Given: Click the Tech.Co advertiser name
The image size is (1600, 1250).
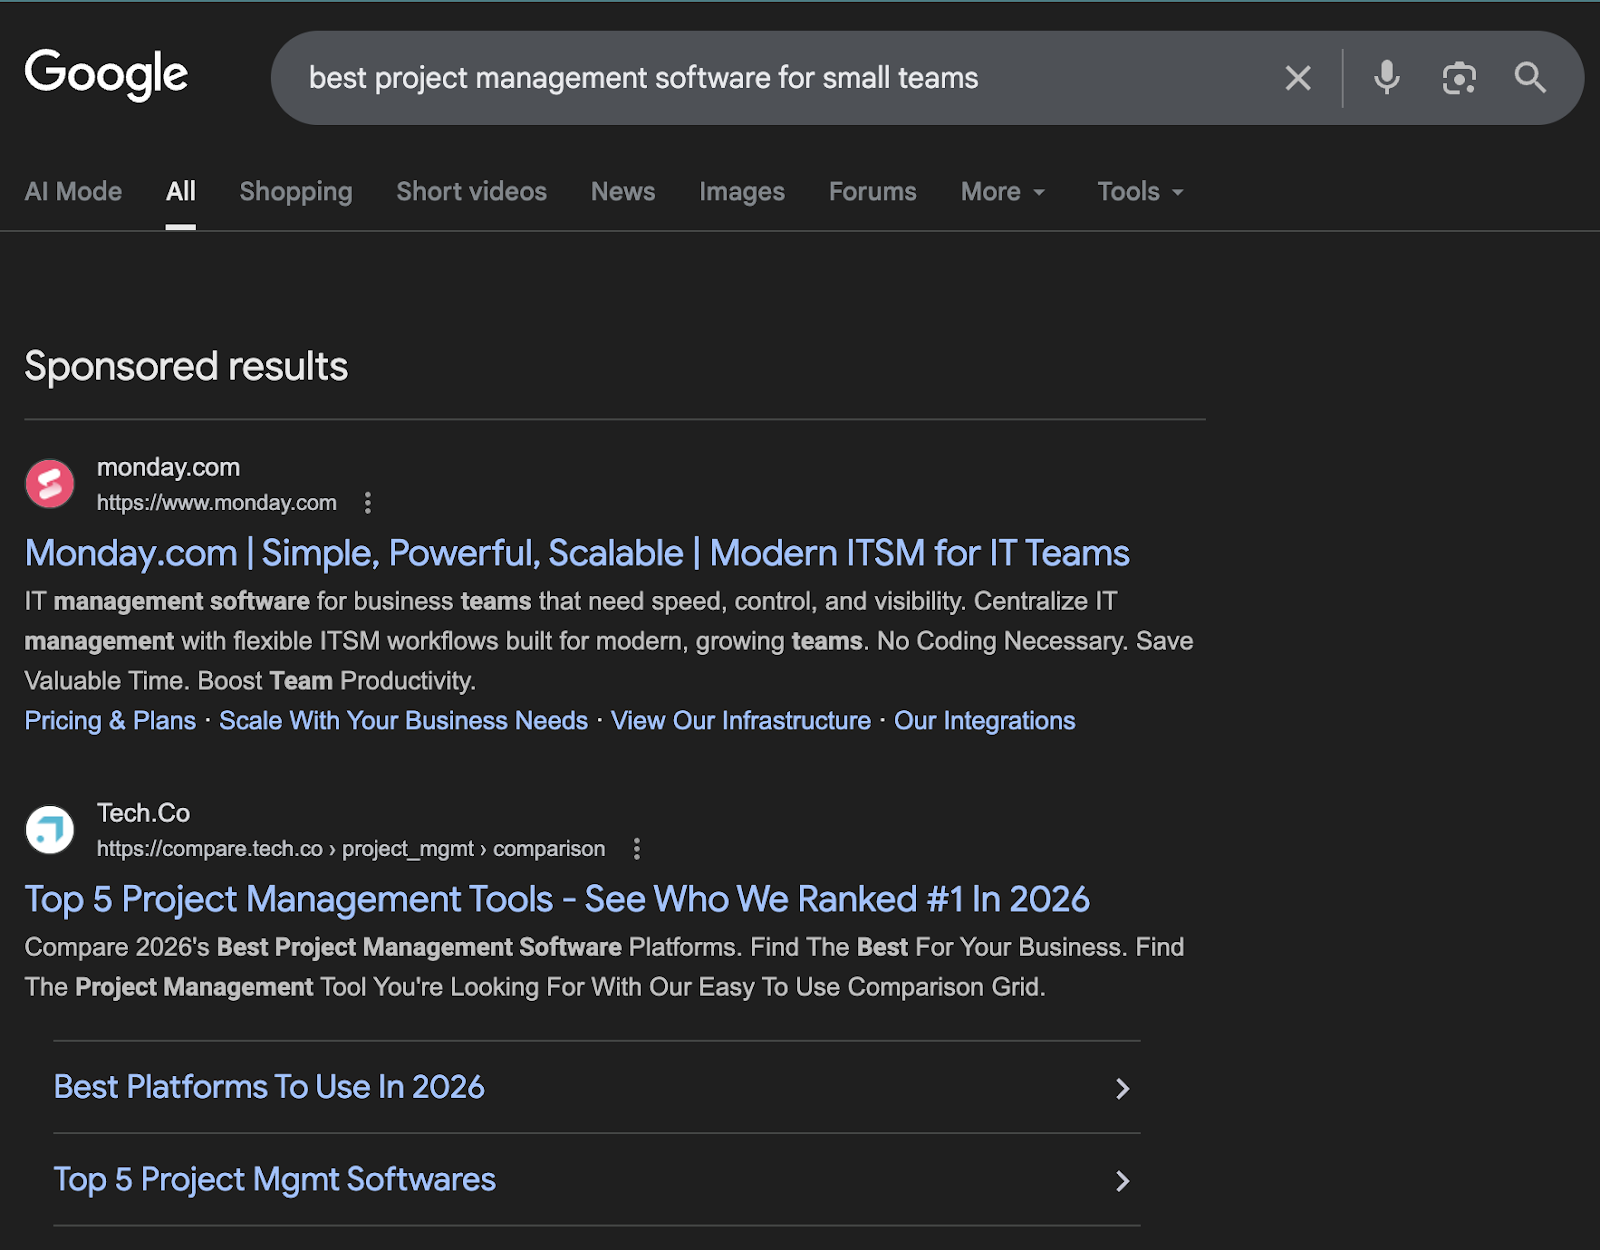Looking at the screenshot, I should (x=143, y=813).
